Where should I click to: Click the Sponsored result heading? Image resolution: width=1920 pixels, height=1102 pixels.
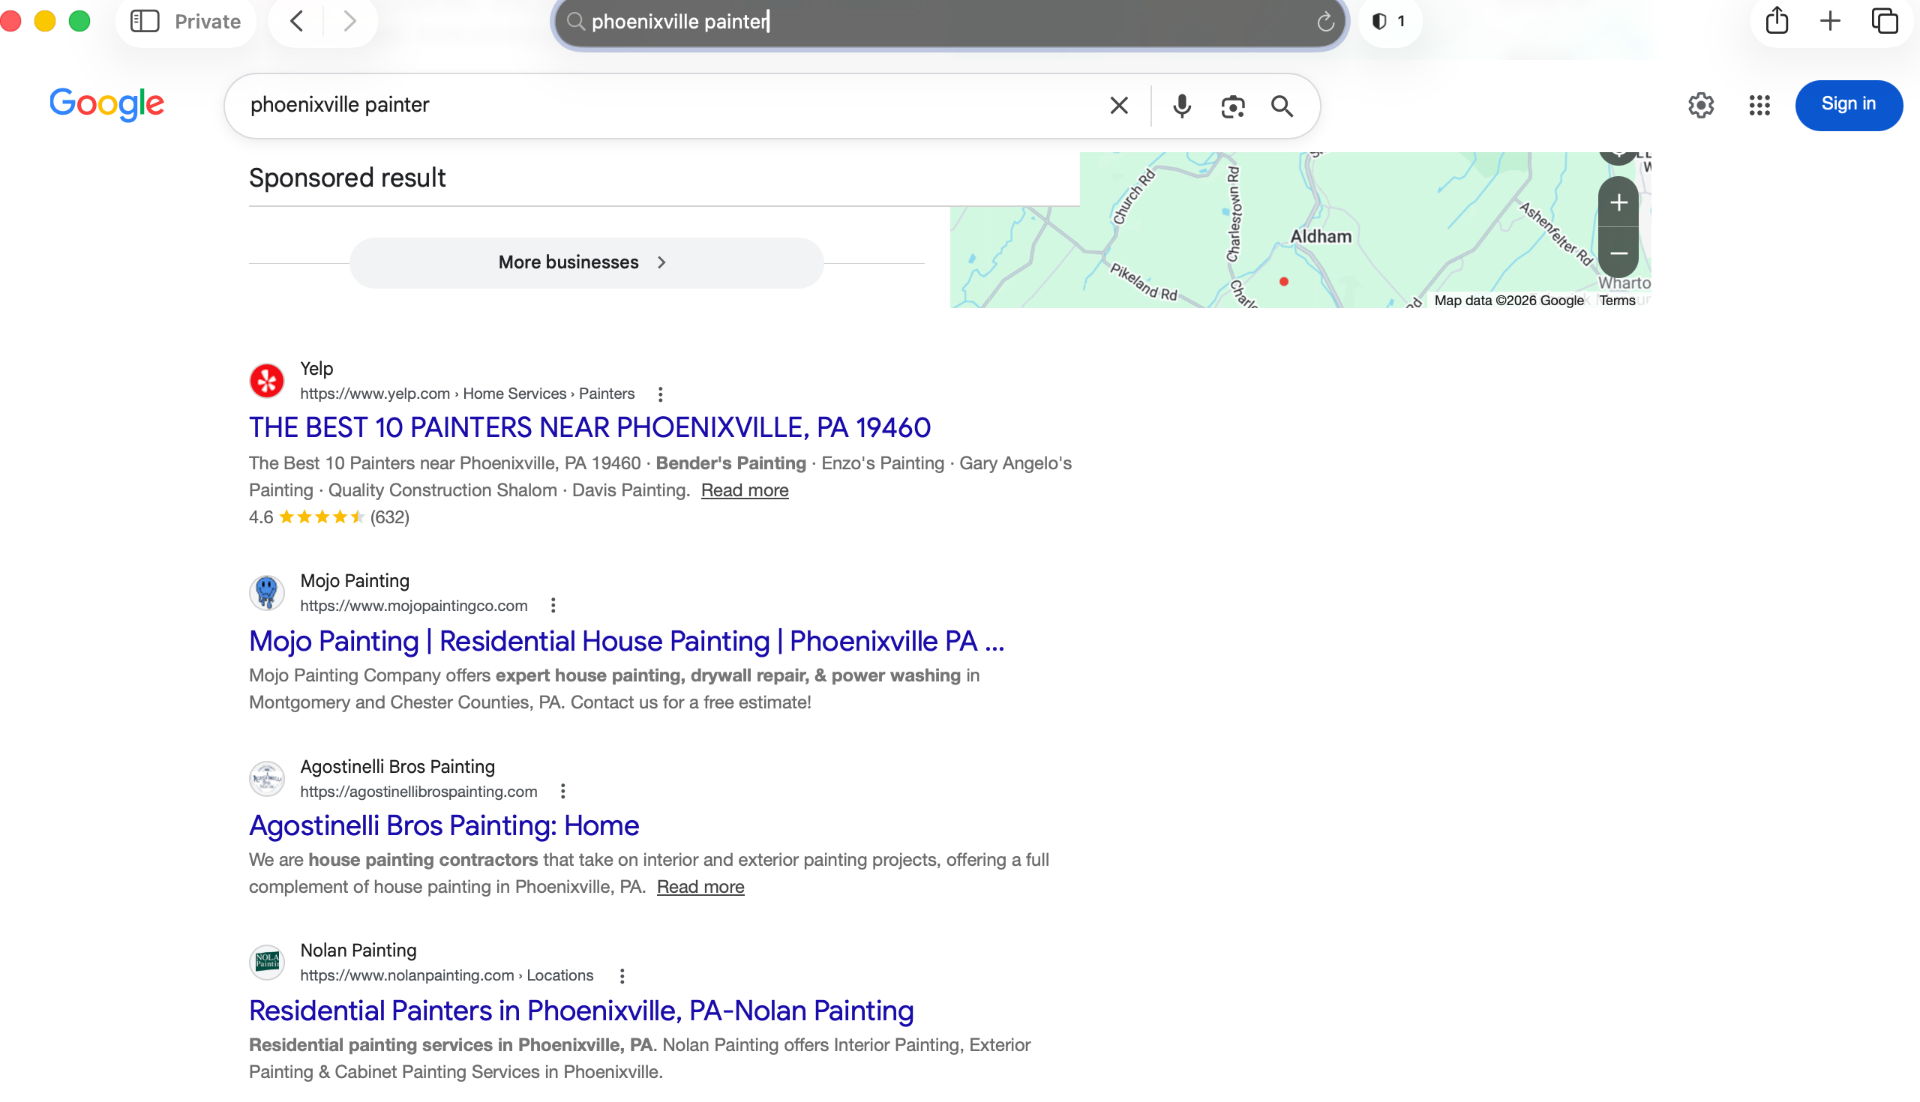[x=347, y=178]
